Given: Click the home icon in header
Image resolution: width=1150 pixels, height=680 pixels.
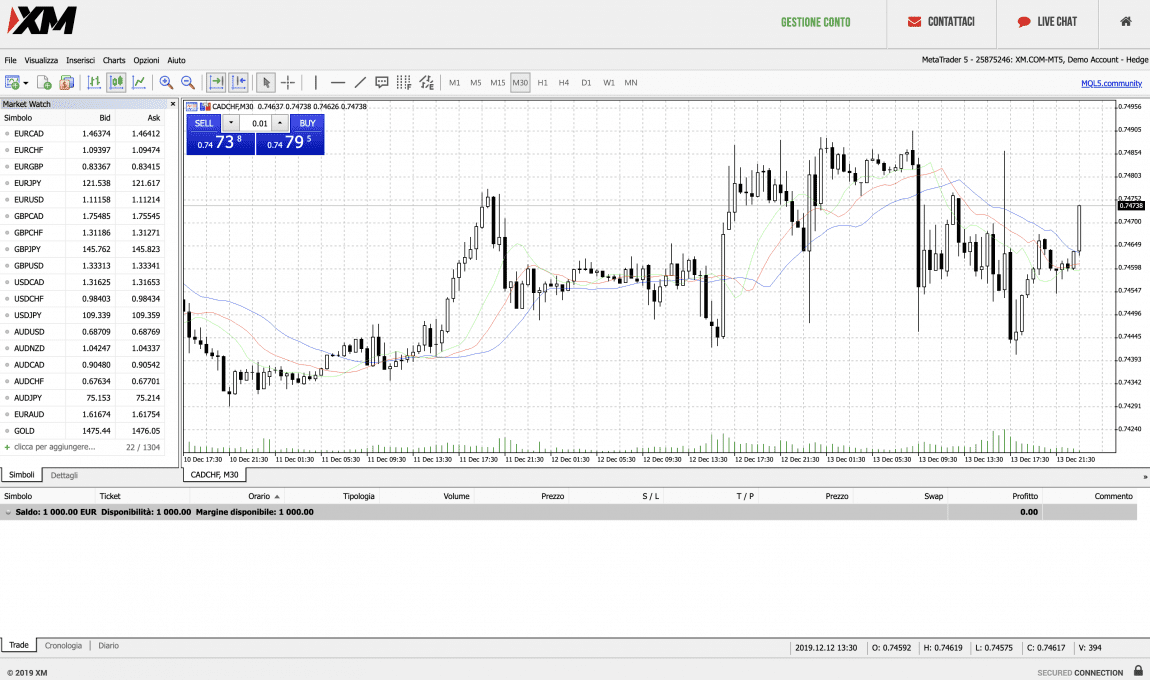Looking at the screenshot, I should (1125, 22).
